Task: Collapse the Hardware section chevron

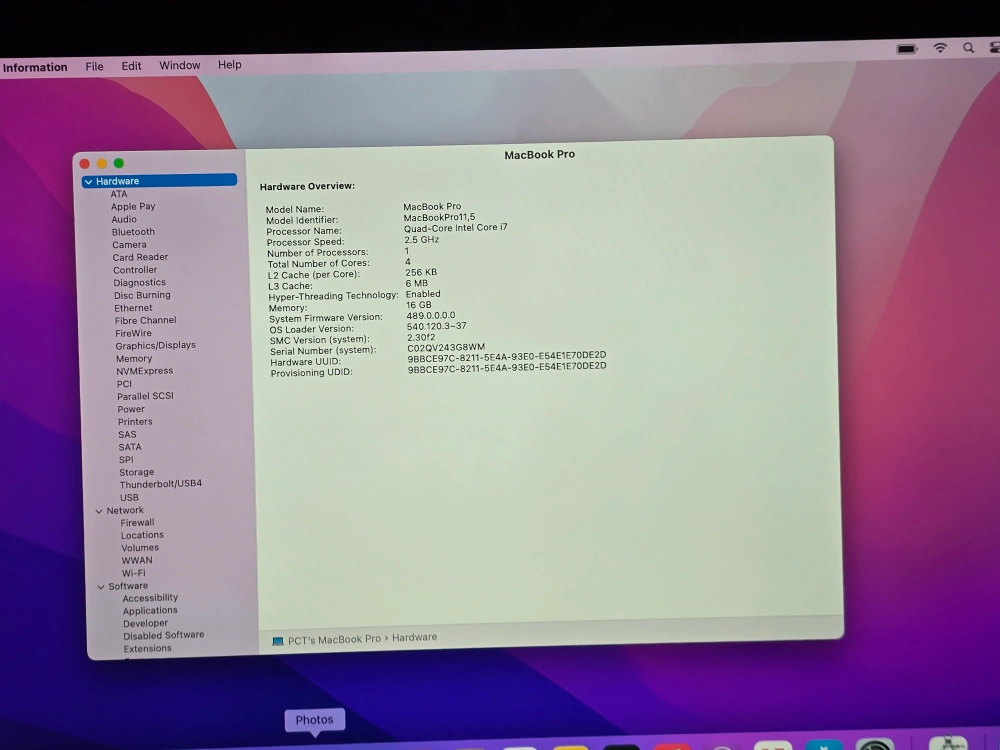Action: point(89,182)
